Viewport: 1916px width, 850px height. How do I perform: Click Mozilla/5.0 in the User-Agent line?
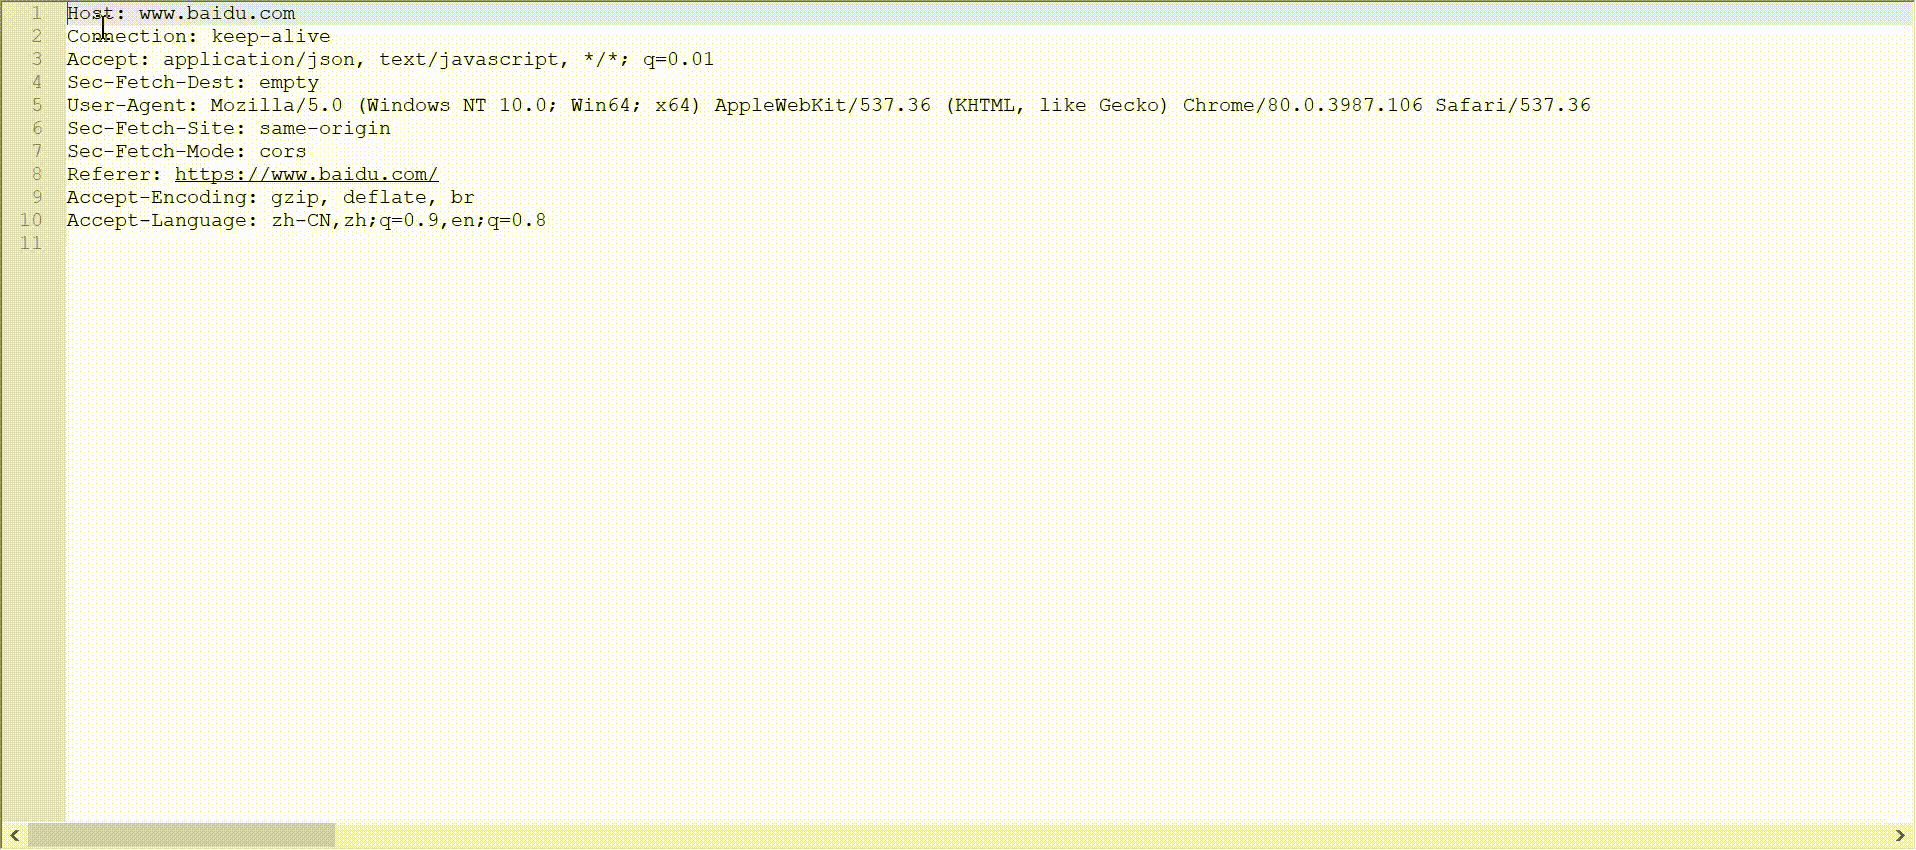click(x=276, y=106)
